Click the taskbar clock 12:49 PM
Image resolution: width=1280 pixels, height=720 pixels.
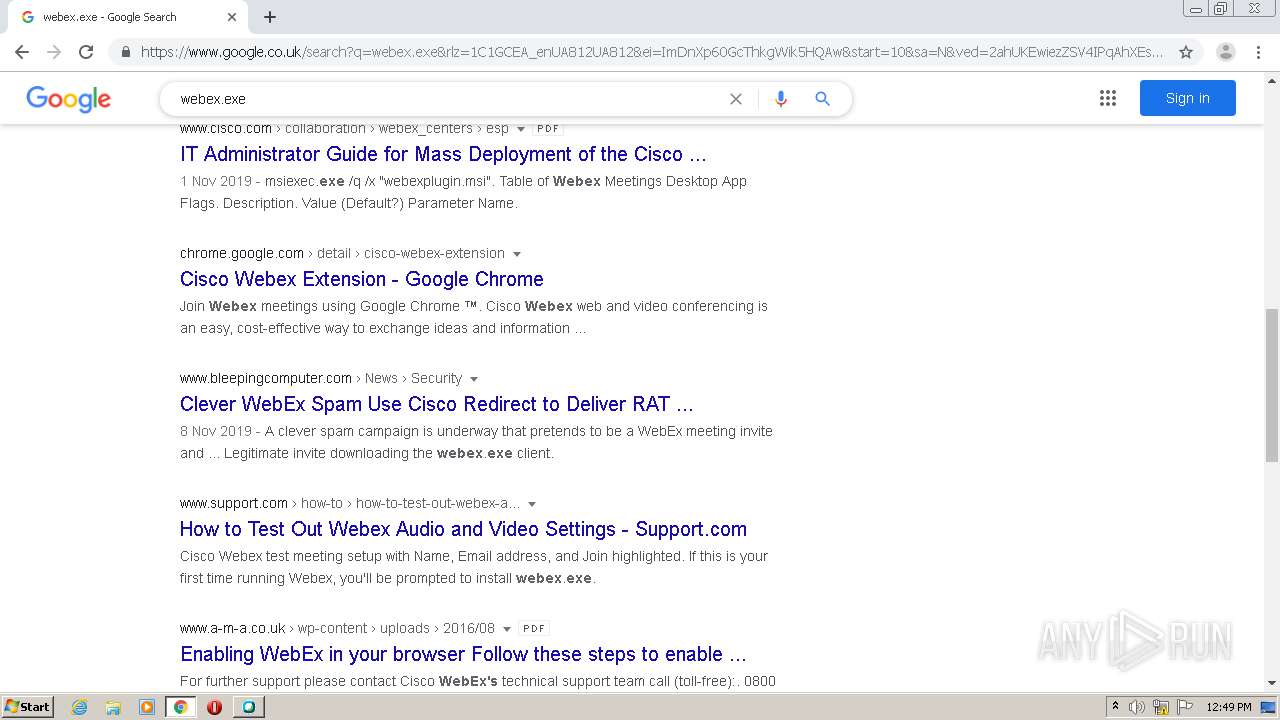(1229, 707)
